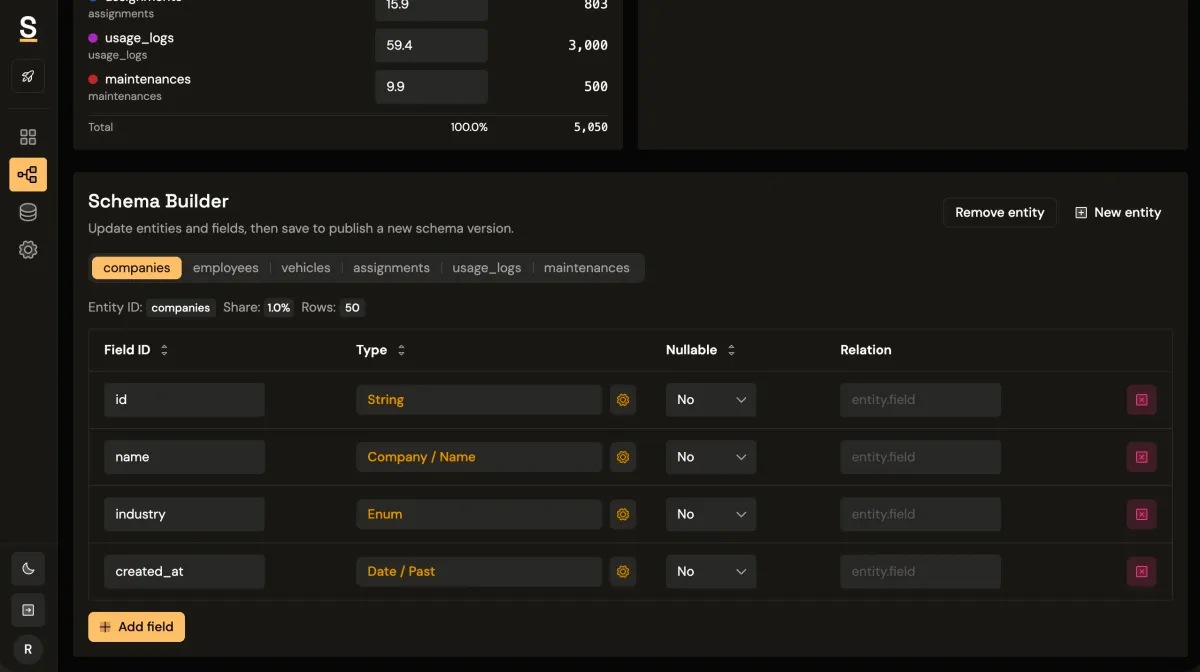
Task: Open the Nullable dropdown for created_at
Action: pos(710,571)
